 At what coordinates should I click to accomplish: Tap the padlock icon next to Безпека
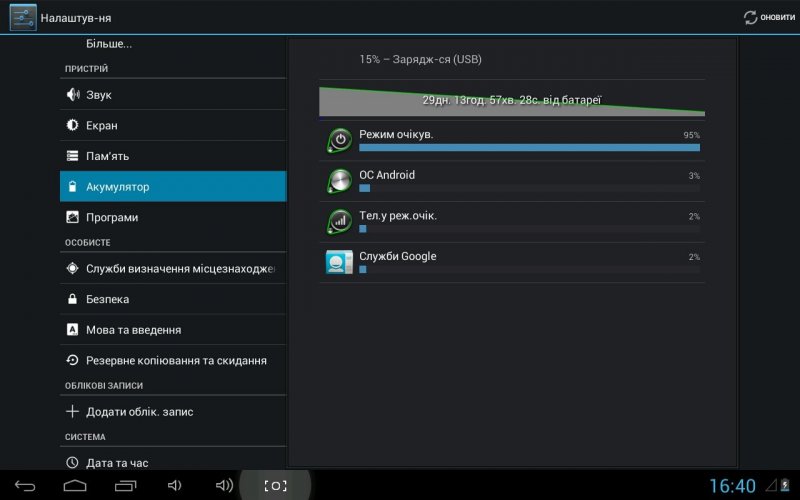click(72, 298)
